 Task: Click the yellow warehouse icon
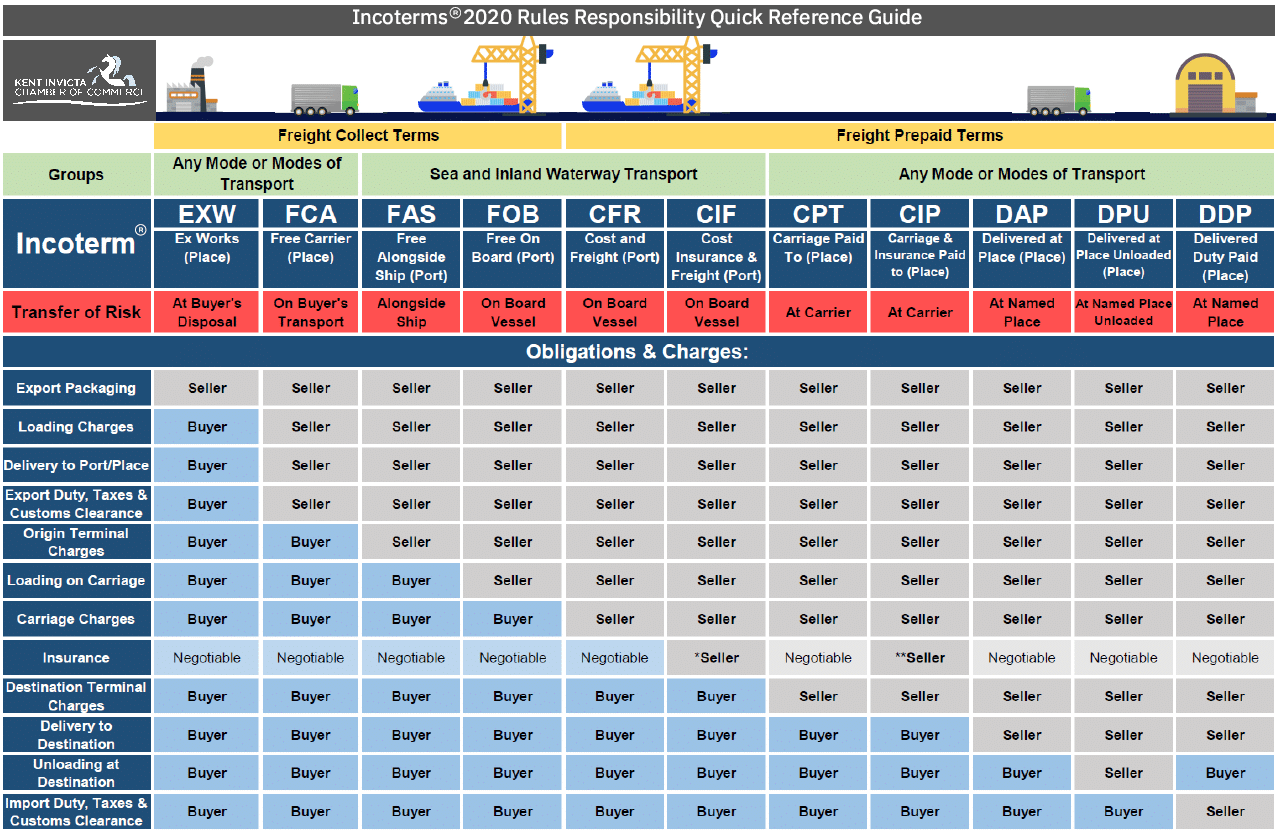coord(1215,84)
